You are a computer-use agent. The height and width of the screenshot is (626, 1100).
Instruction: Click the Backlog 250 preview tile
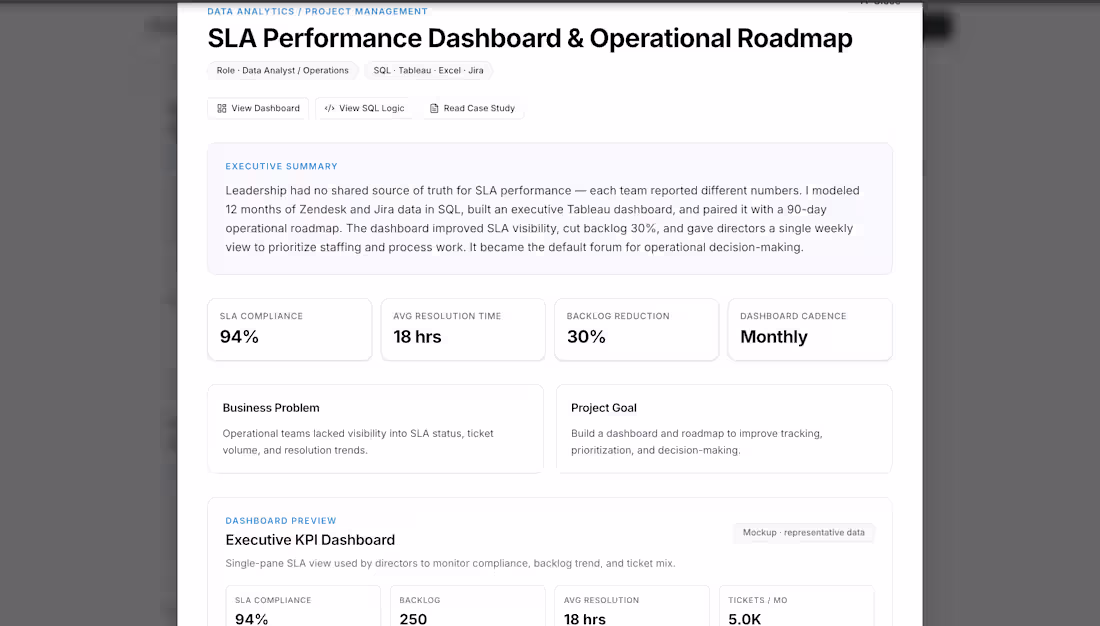point(468,606)
